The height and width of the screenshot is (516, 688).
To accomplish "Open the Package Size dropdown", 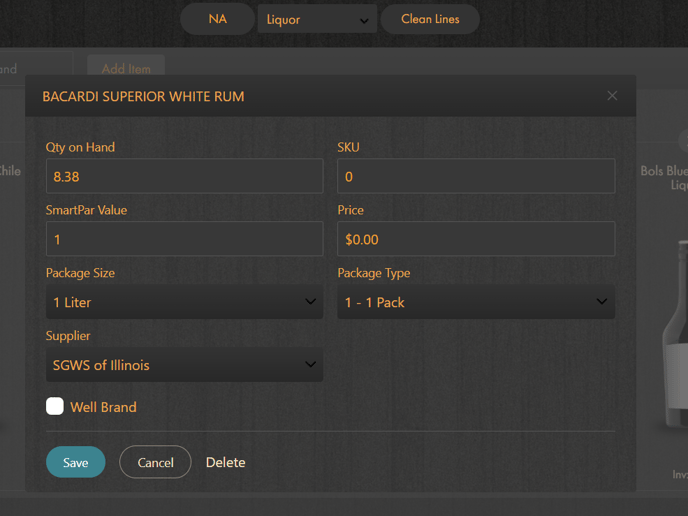I will pyautogui.click(x=184, y=302).
